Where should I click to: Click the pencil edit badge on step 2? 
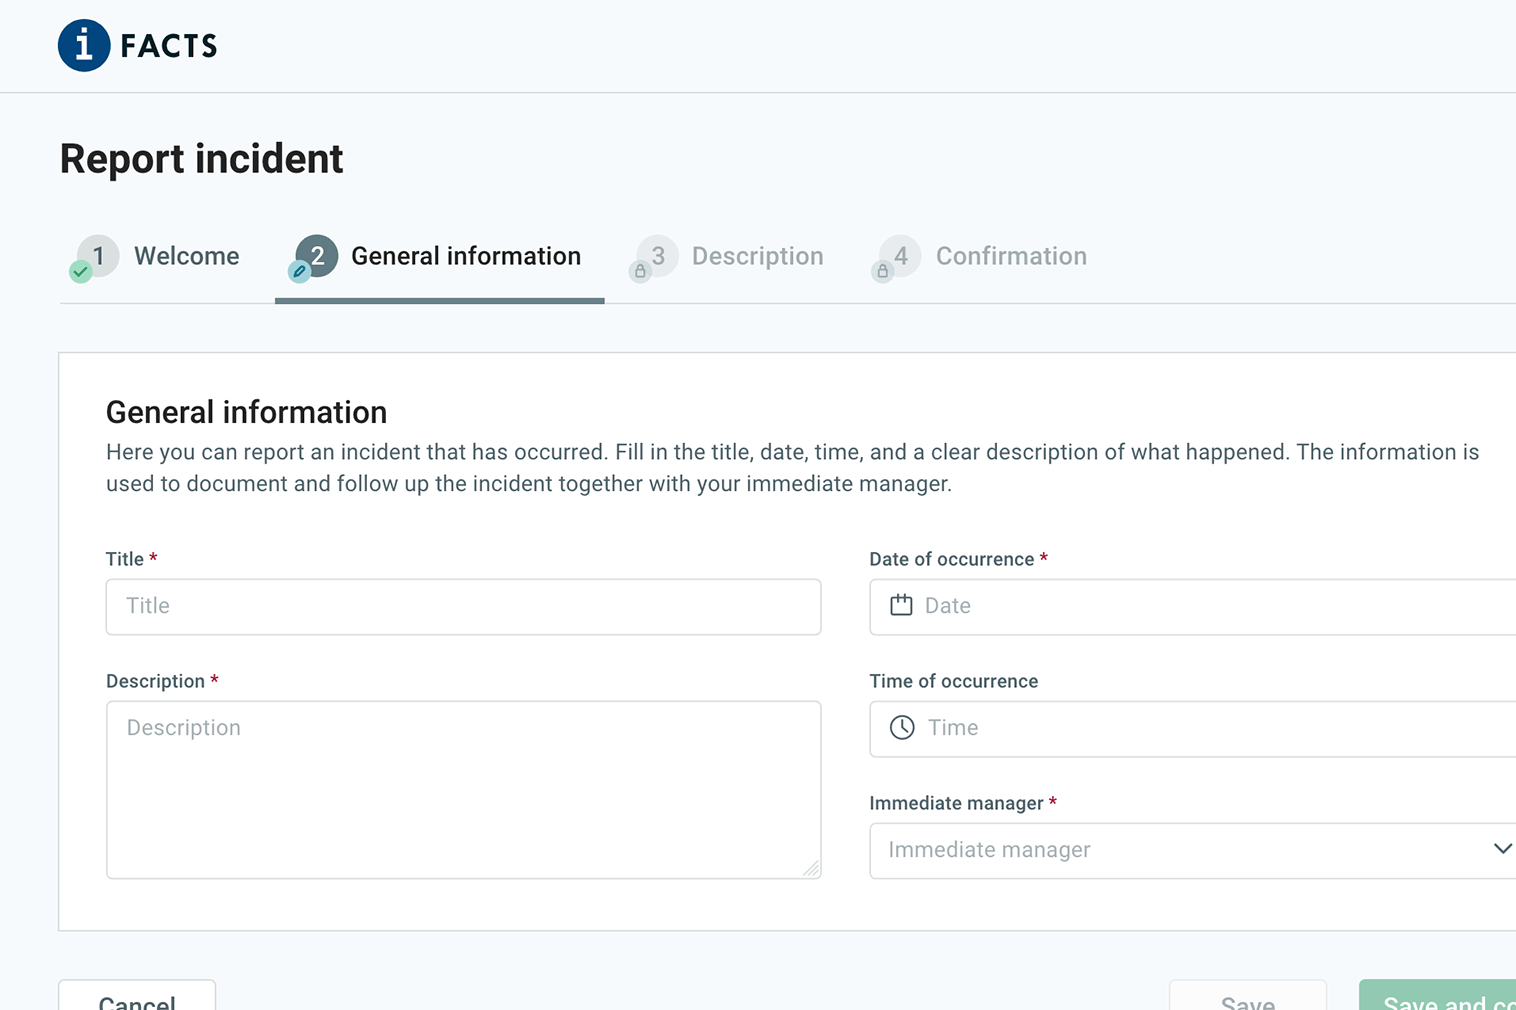point(299,272)
